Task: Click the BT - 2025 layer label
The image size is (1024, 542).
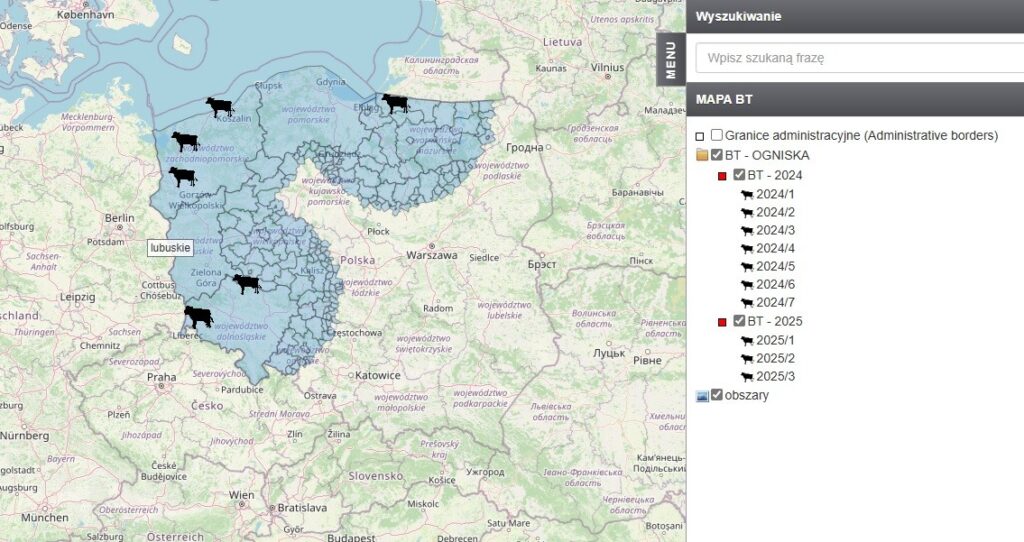Action: click(775, 322)
